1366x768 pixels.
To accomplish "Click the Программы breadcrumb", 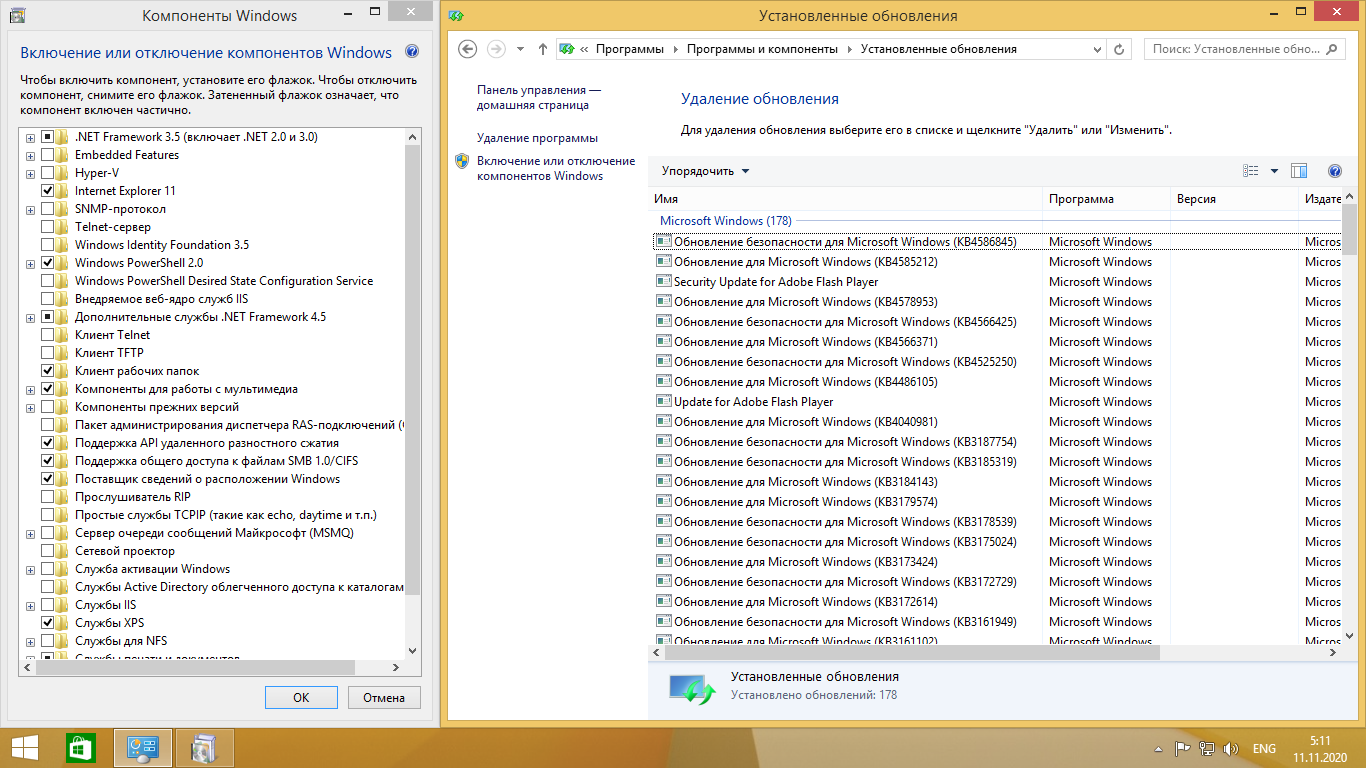I will pyautogui.click(x=629, y=48).
